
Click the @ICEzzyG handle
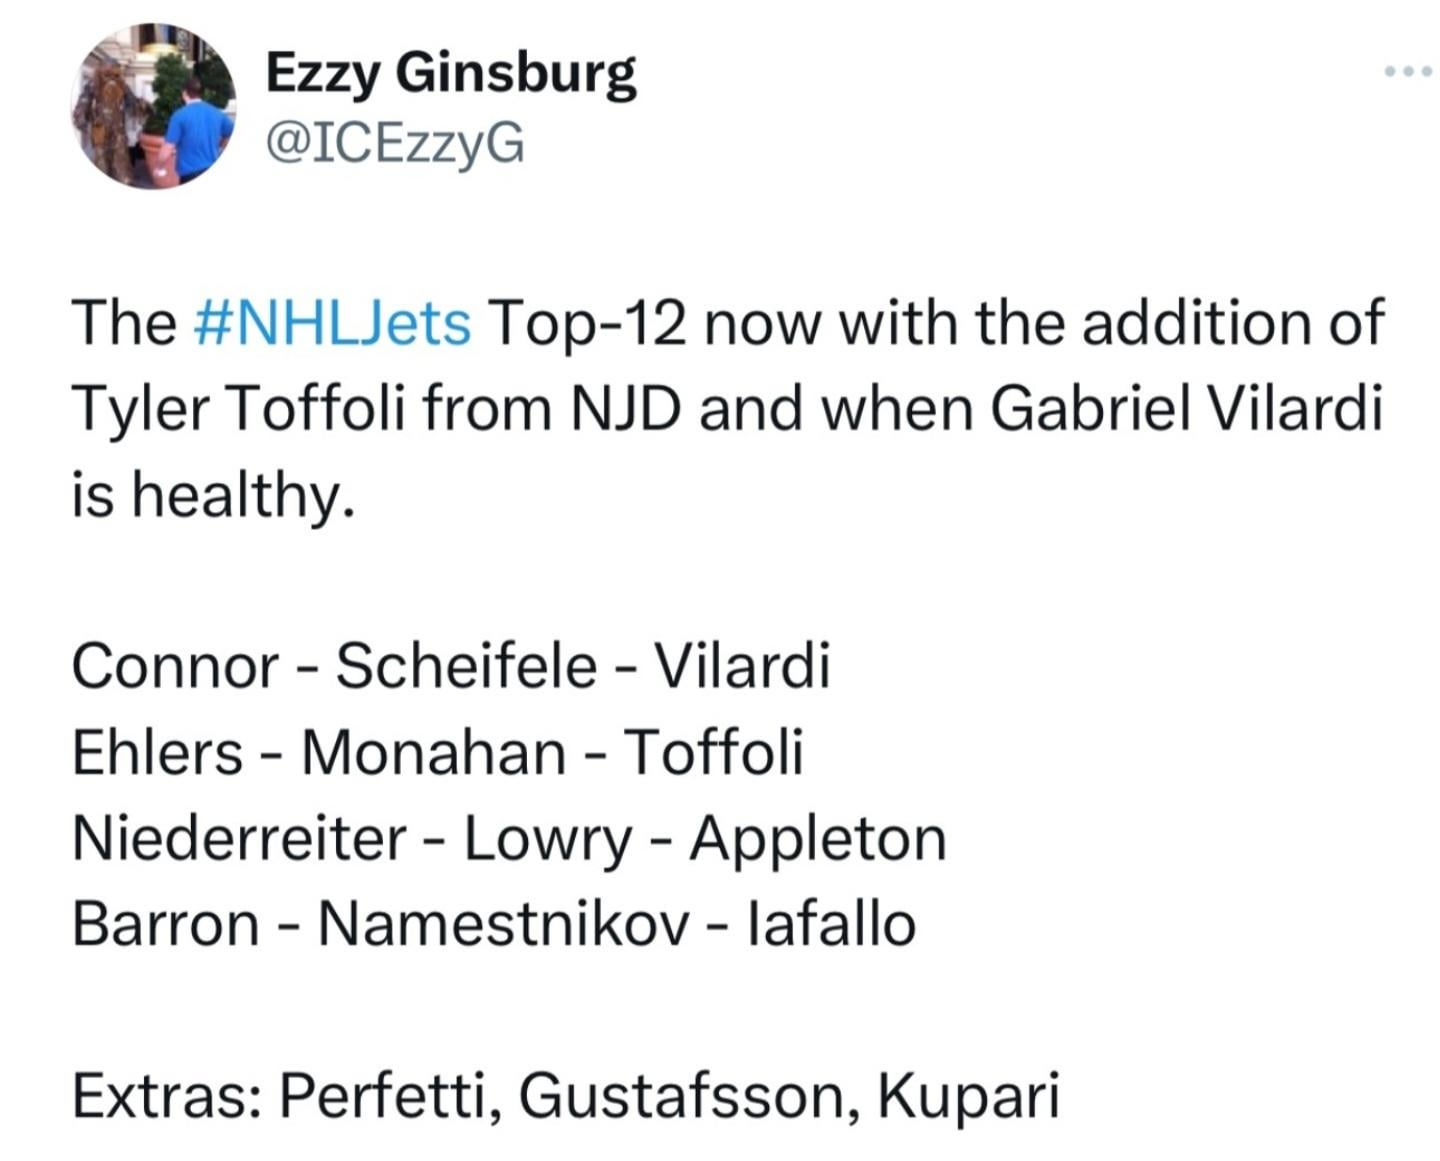point(394,145)
